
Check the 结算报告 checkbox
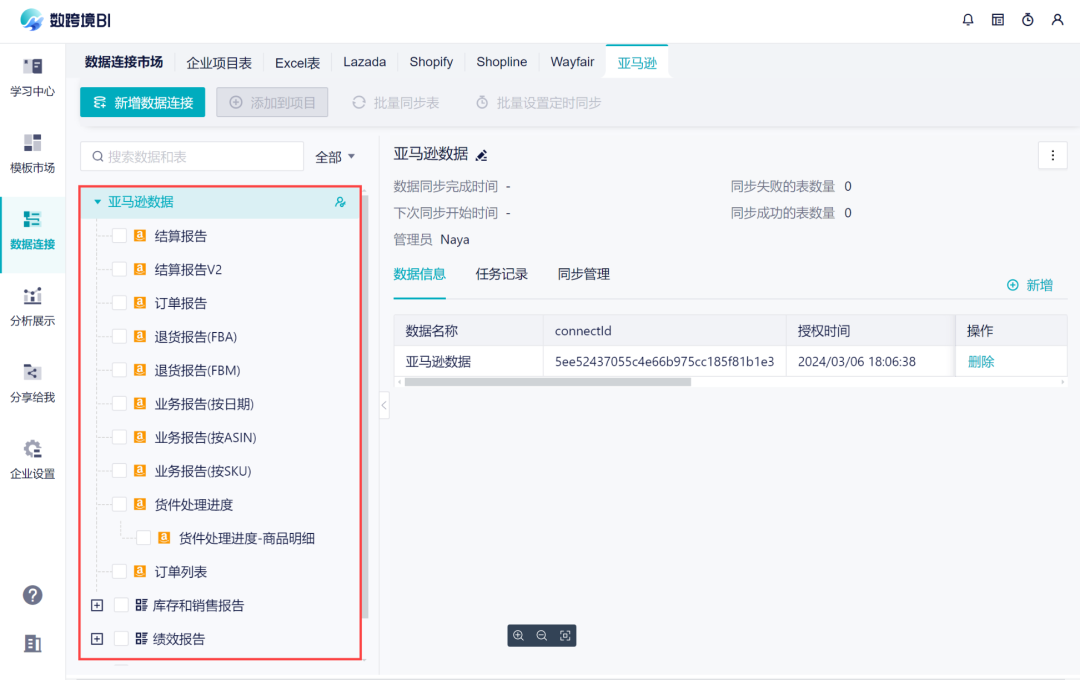pos(119,236)
